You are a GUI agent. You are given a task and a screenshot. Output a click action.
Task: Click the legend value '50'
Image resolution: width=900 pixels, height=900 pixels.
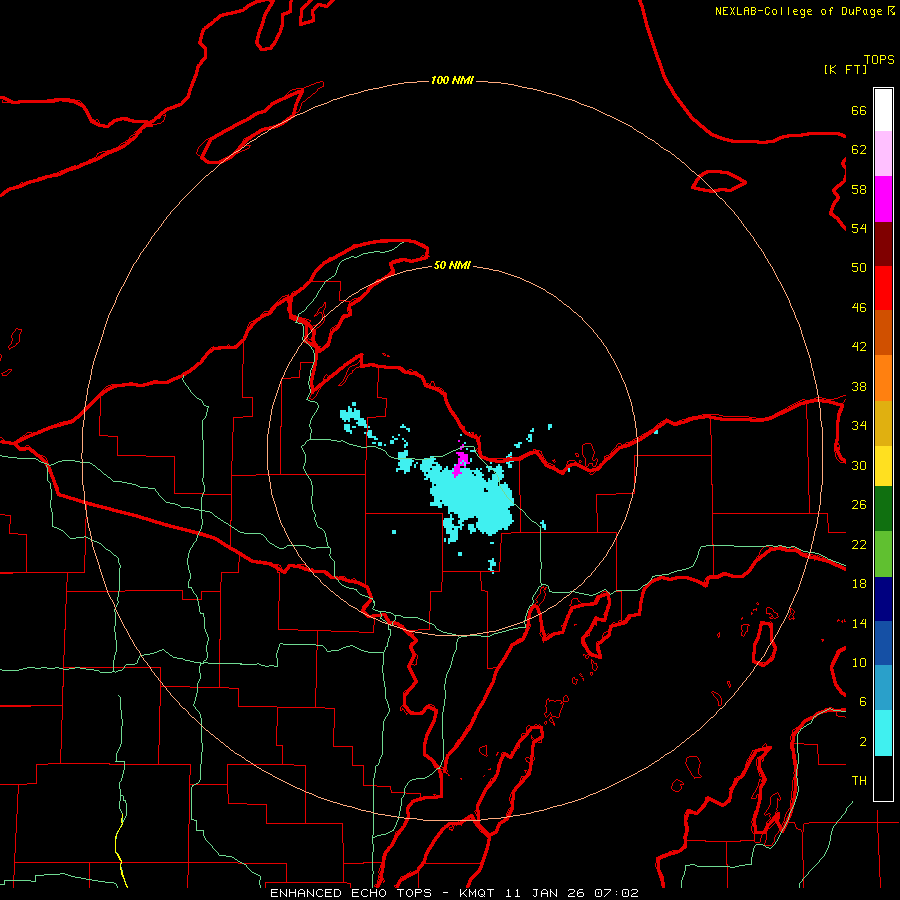[x=859, y=268]
